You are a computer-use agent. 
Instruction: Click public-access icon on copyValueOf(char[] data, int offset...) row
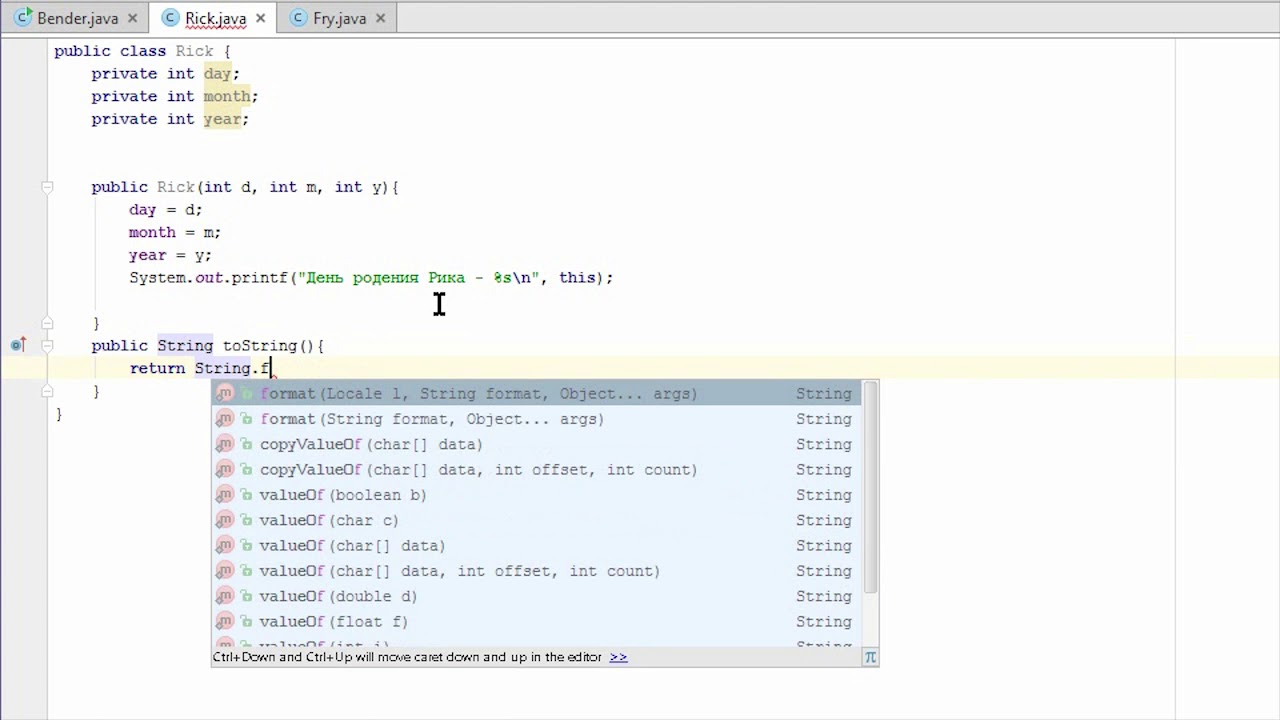click(x=246, y=470)
